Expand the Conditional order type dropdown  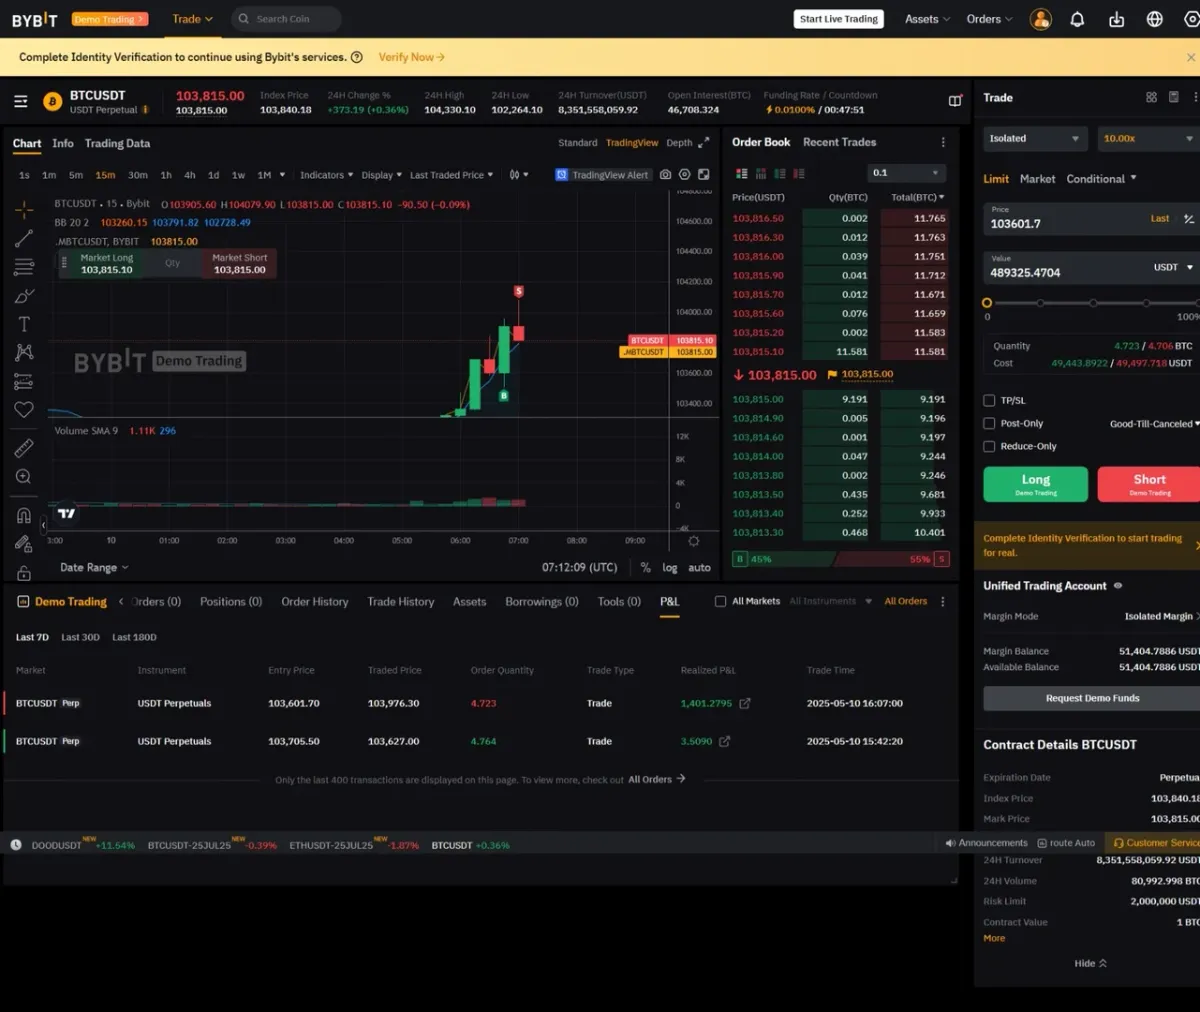coord(1101,179)
